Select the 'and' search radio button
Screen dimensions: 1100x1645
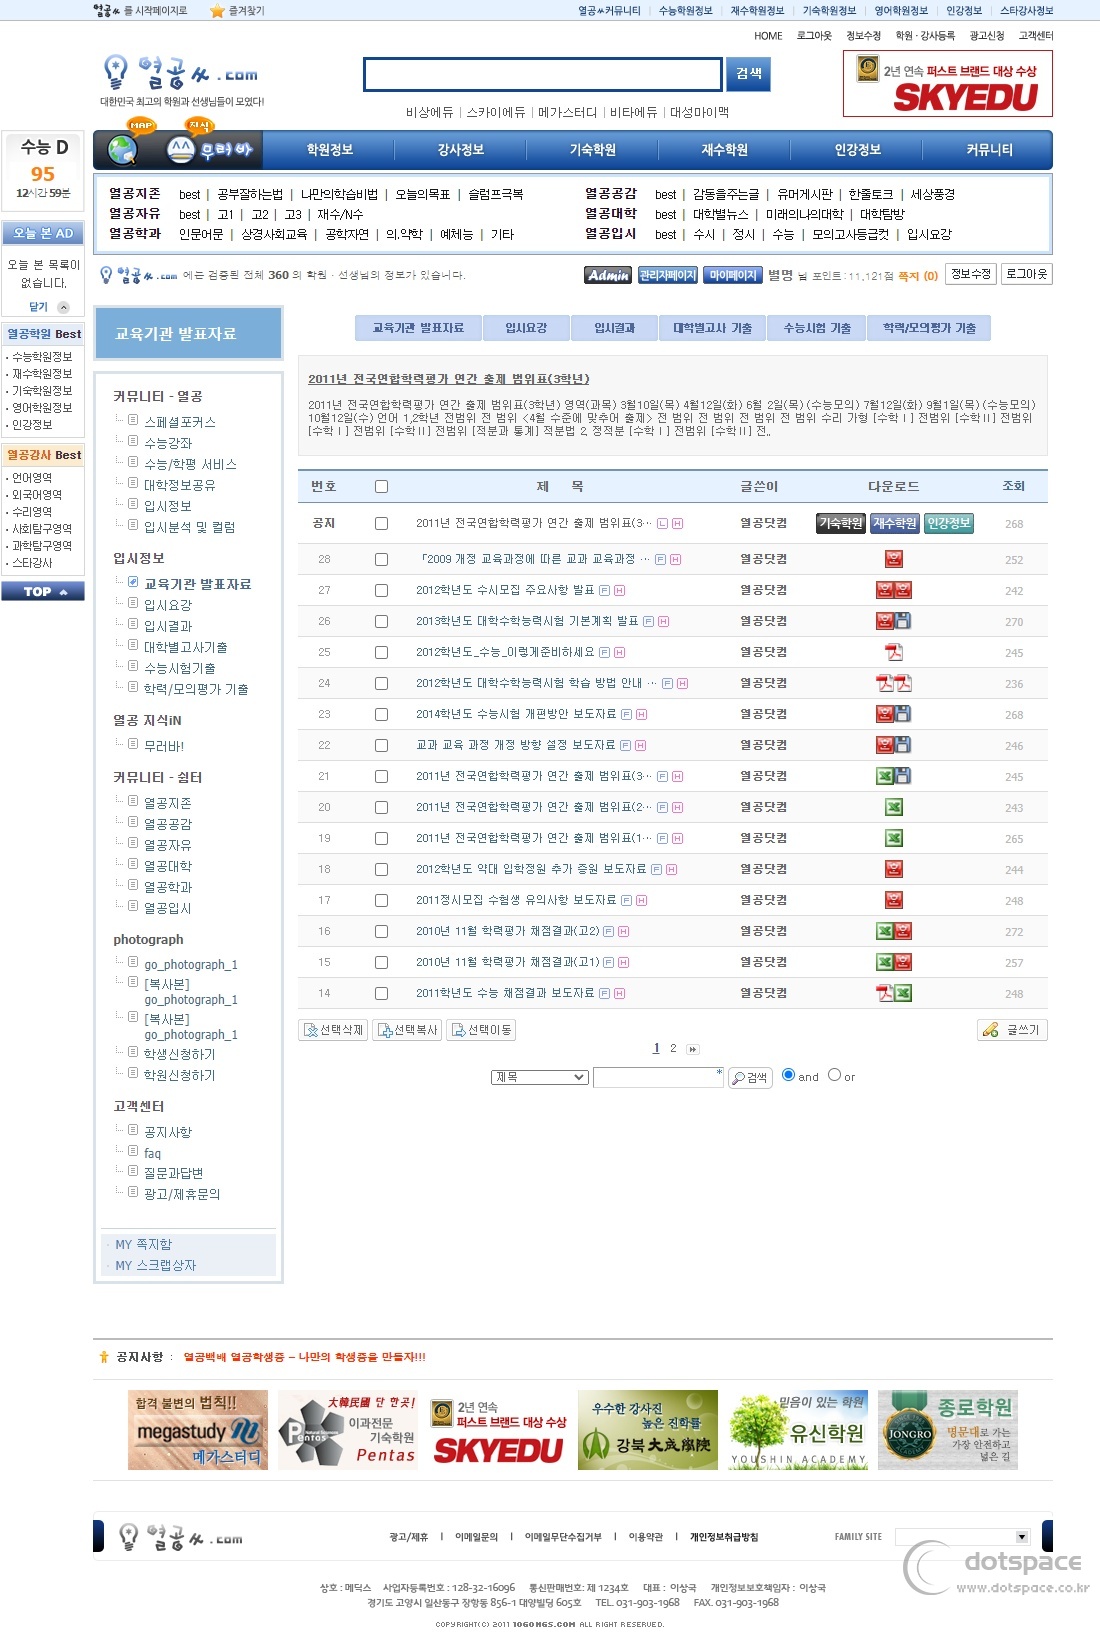click(x=788, y=1075)
